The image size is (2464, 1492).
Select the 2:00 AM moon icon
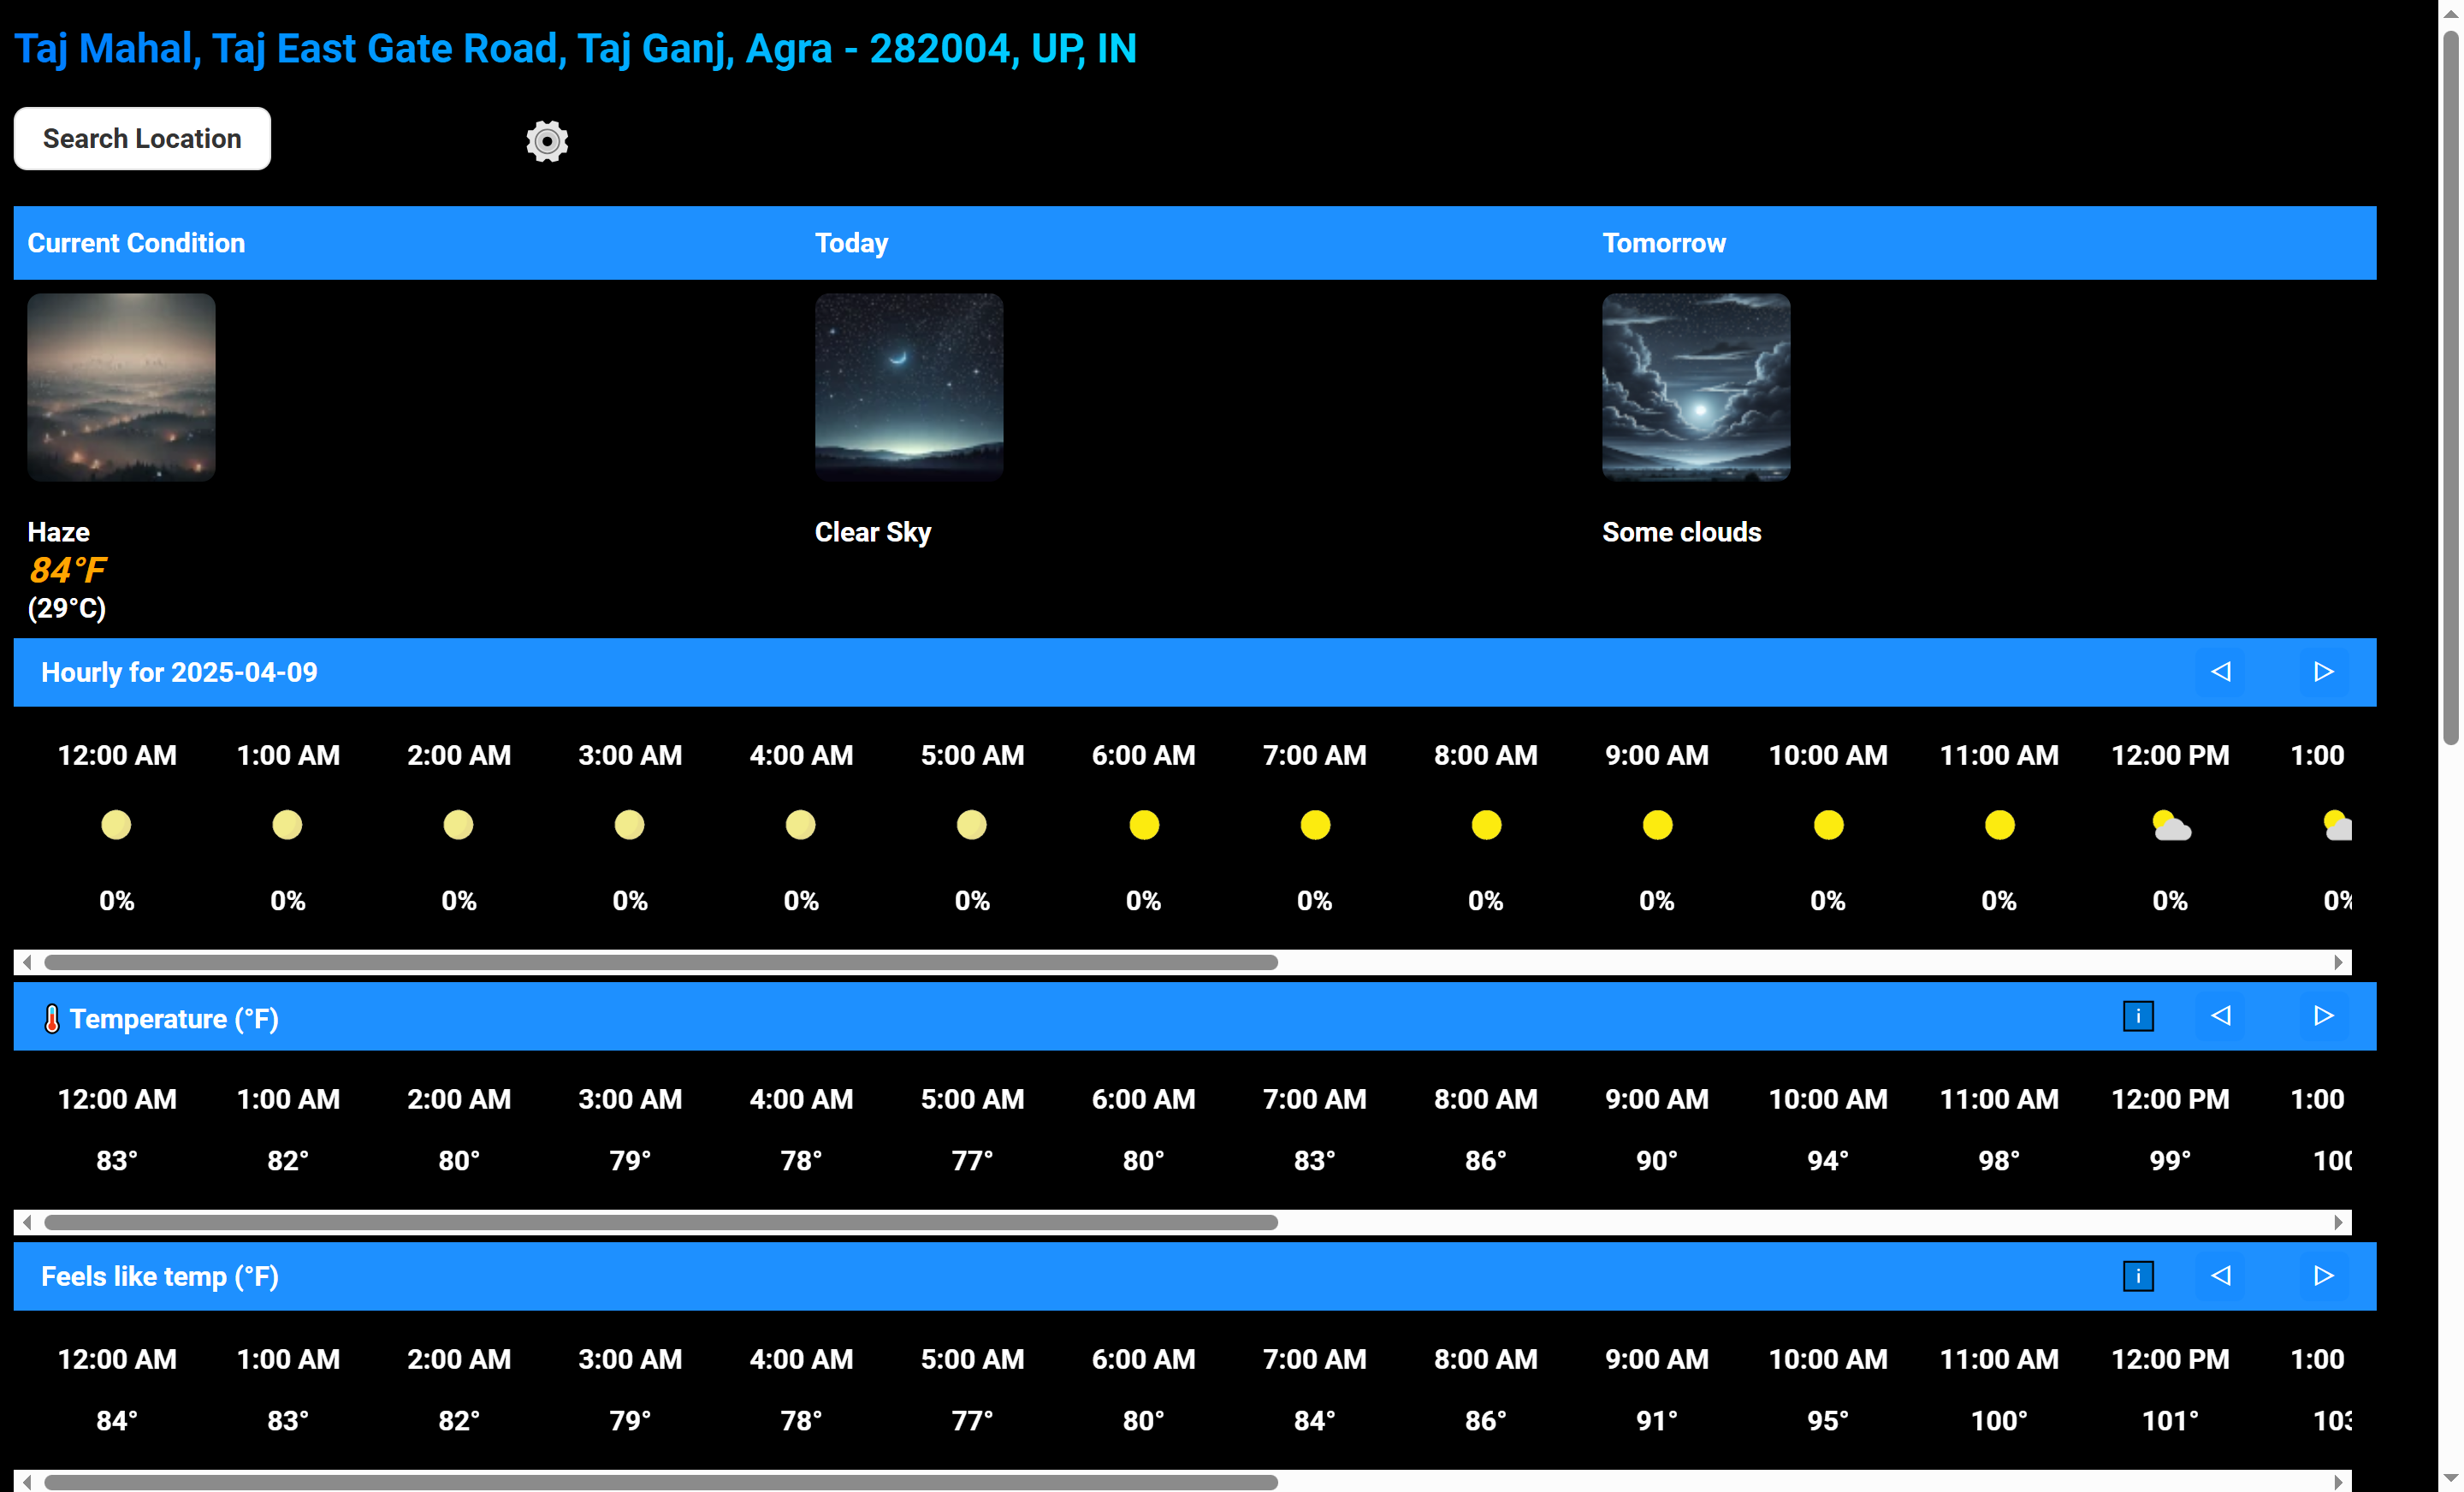pyautogui.click(x=458, y=825)
